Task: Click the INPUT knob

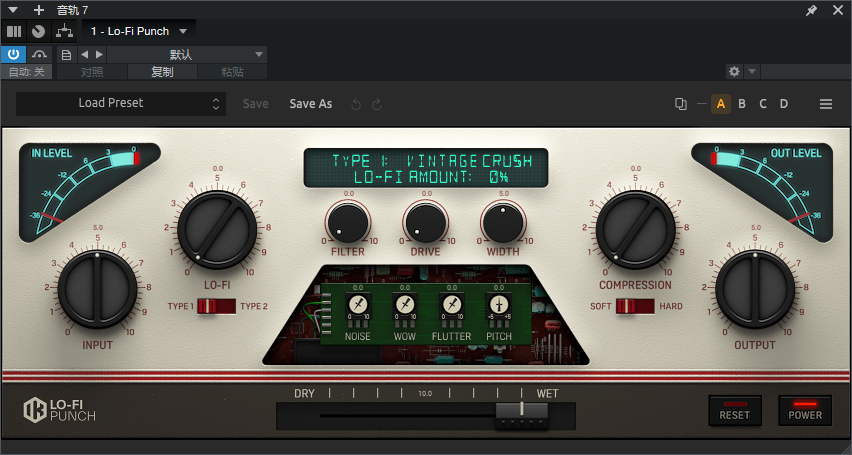Action: point(97,289)
